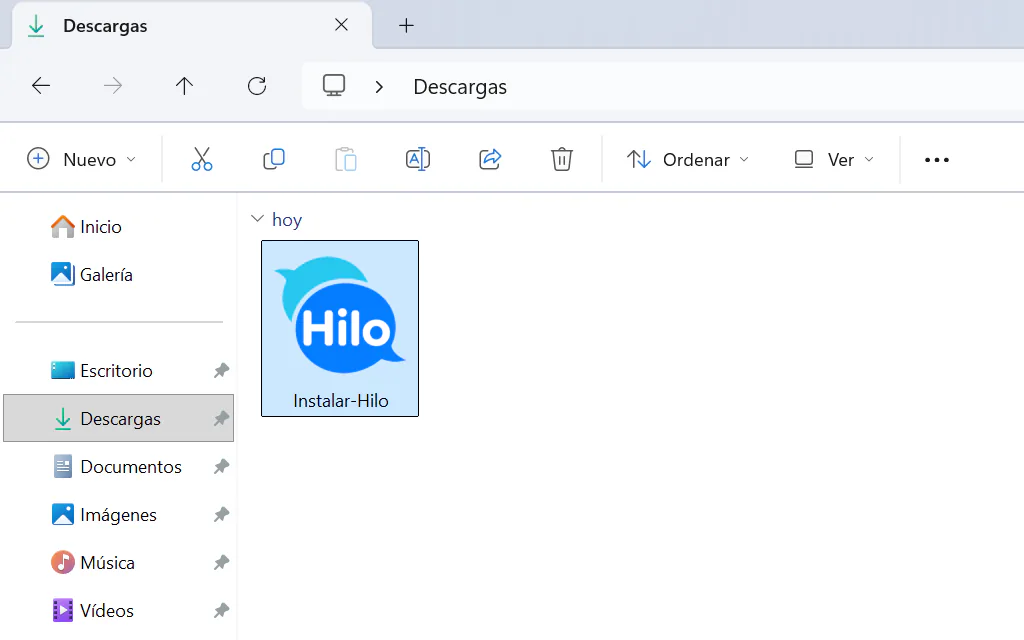
Task: Click the pin icon beside Imágenes
Action: (221, 515)
